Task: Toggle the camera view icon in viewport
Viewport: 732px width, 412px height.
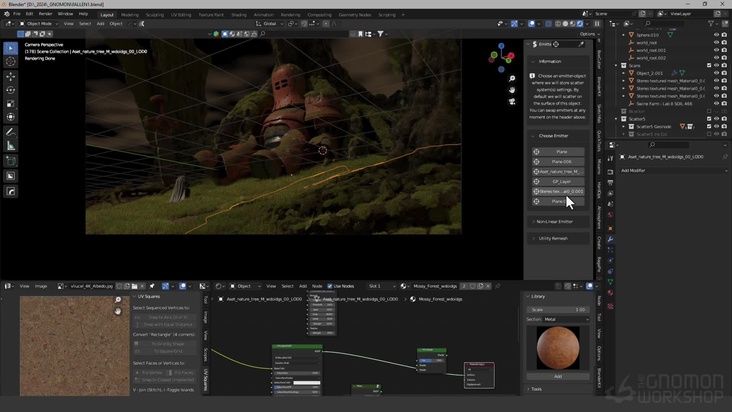Action: pyautogui.click(x=512, y=101)
